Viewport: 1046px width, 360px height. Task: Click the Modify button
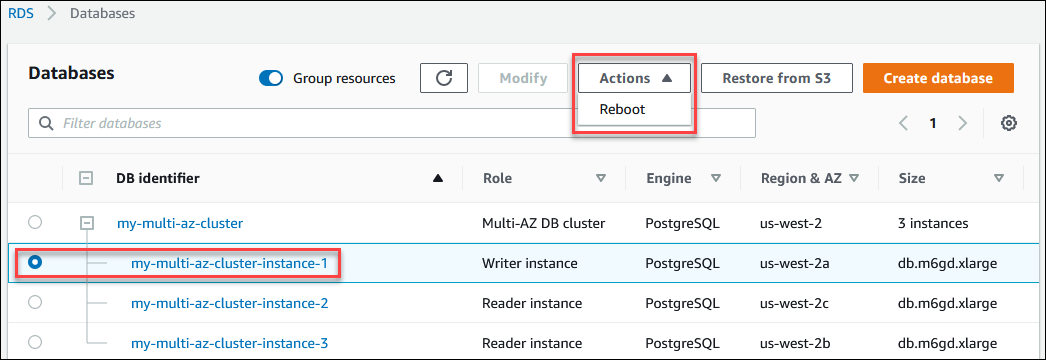[x=523, y=78]
